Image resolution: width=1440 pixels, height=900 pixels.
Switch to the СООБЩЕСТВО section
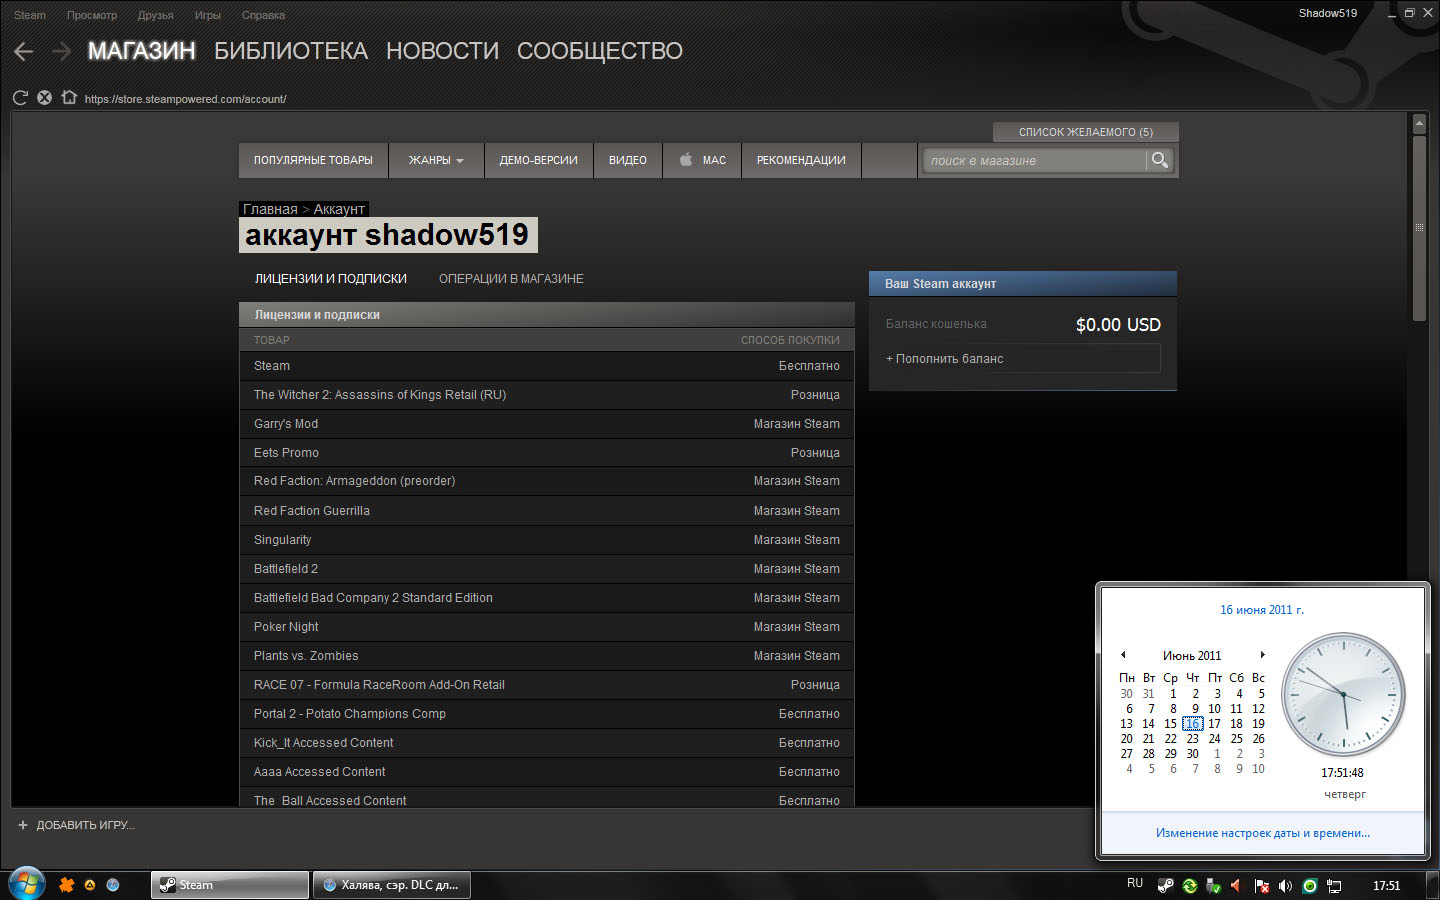tap(600, 51)
